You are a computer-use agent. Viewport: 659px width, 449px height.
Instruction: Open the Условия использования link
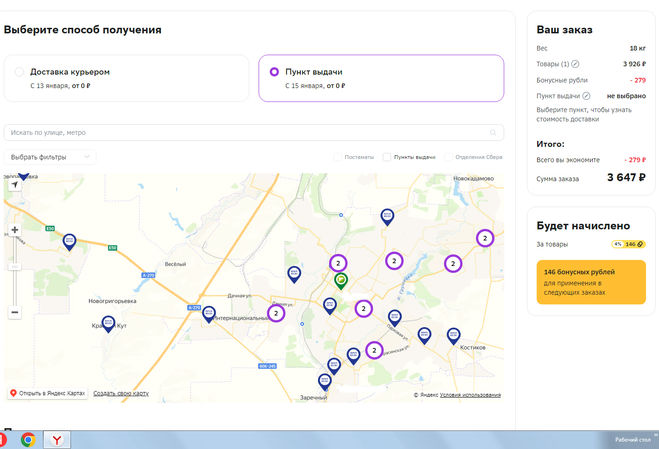[x=469, y=395]
